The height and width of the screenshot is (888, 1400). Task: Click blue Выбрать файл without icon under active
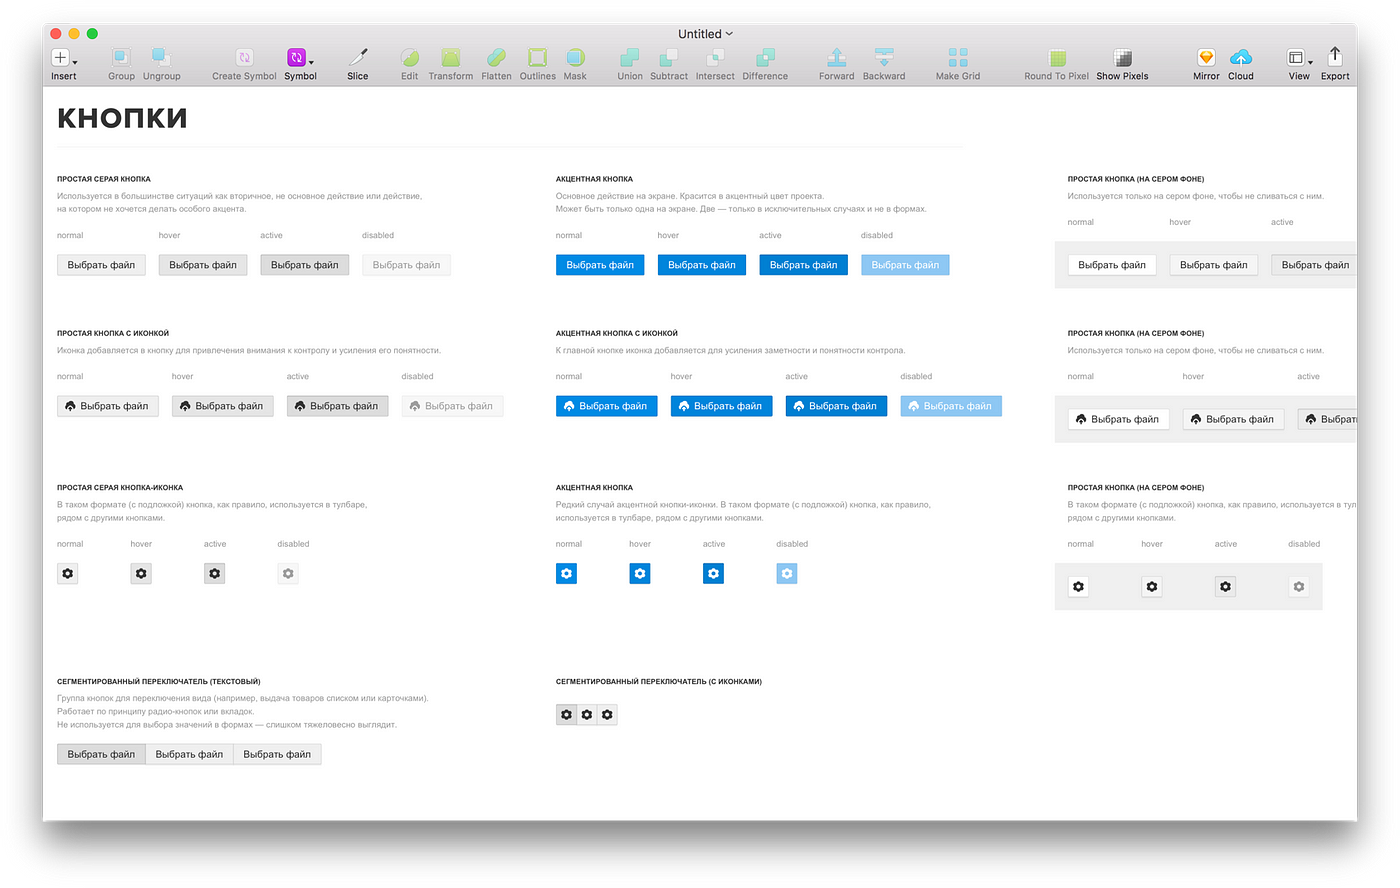(x=804, y=265)
